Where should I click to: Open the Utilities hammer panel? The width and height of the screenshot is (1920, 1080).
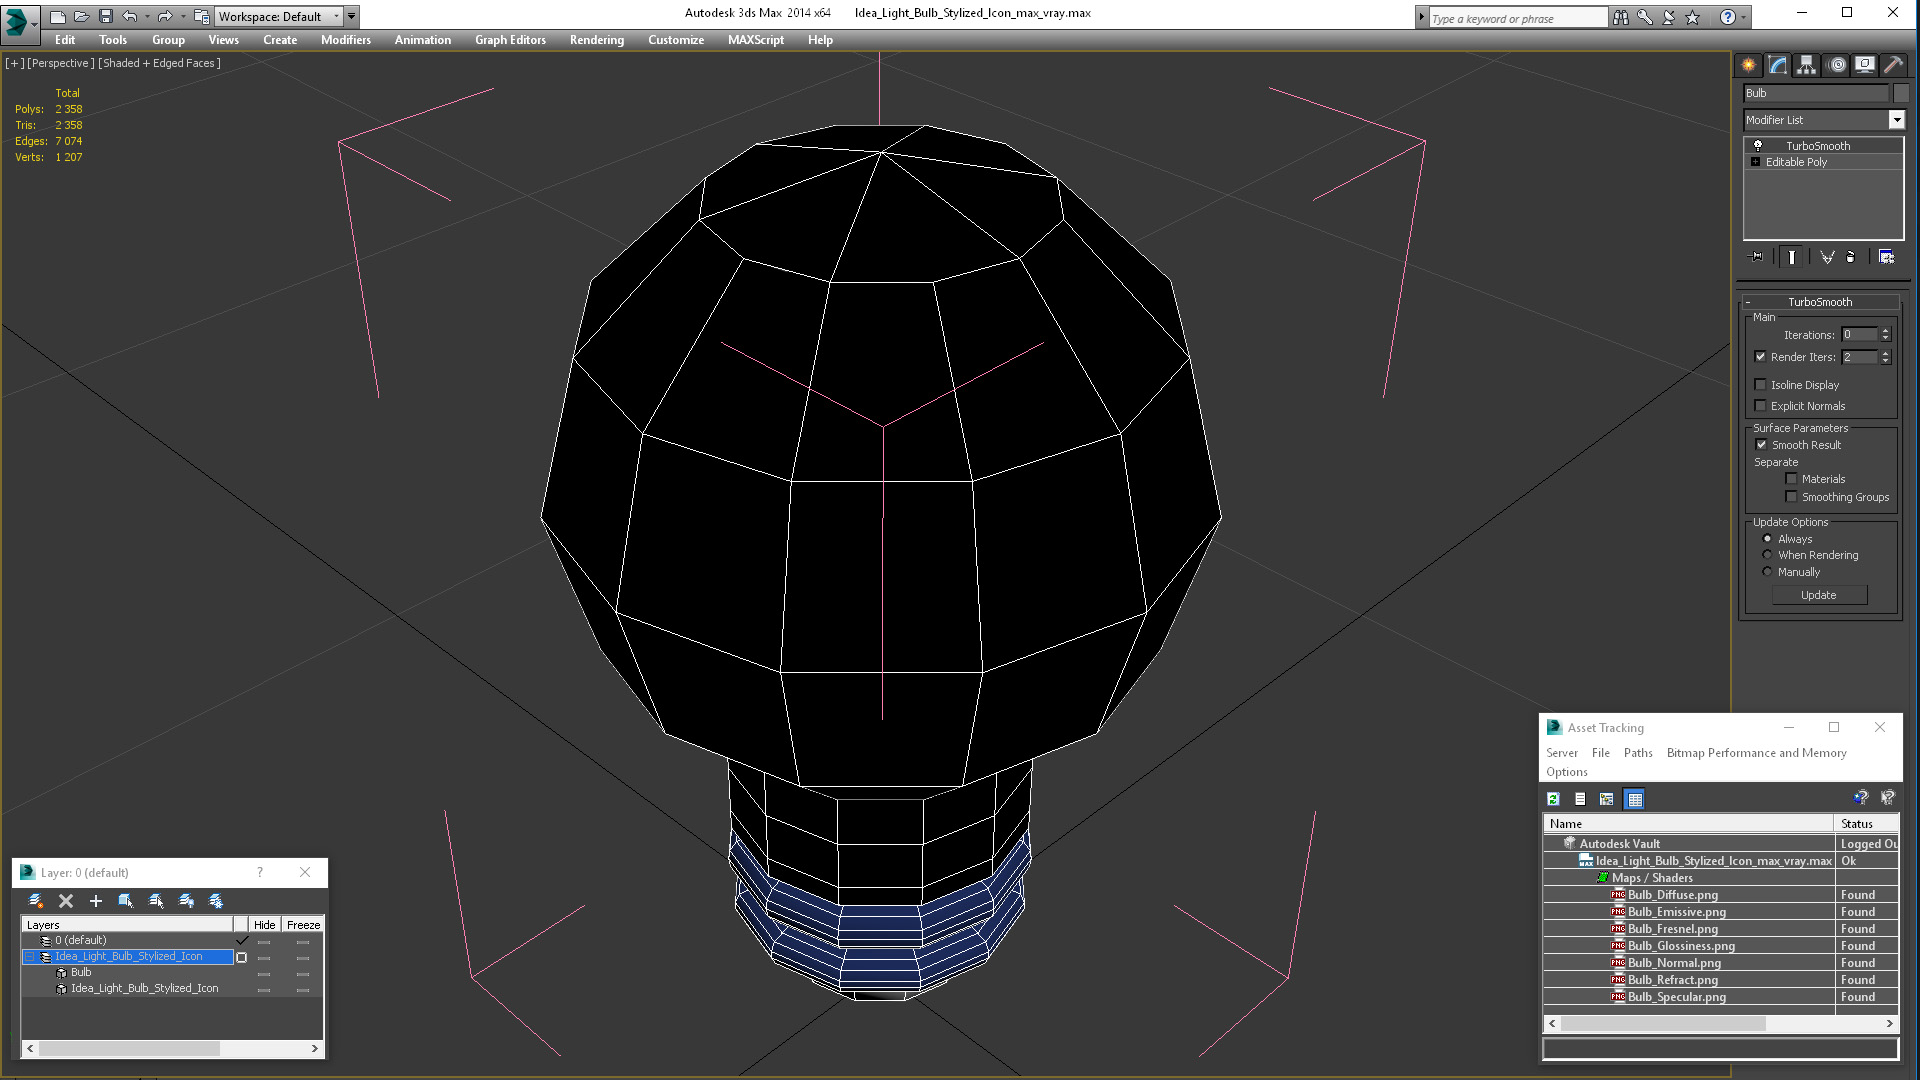pyautogui.click(x=1893, y=65)
